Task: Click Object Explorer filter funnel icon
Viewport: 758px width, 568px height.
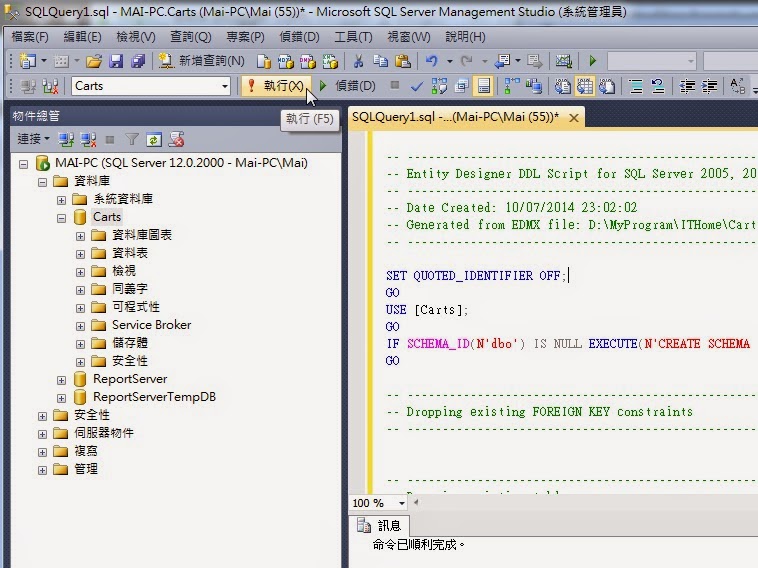Action: point(132,140)
